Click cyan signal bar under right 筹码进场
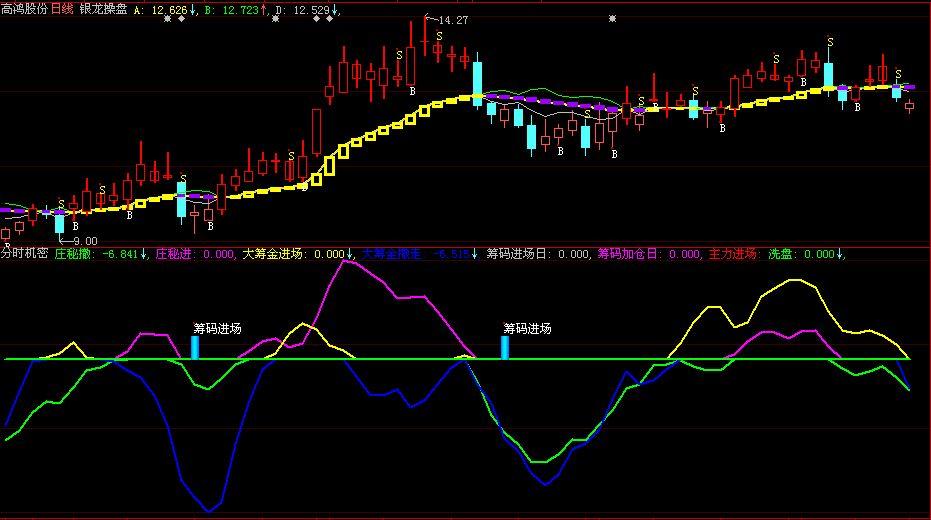Viewport: 931px width, 520px height. (505, 347)
